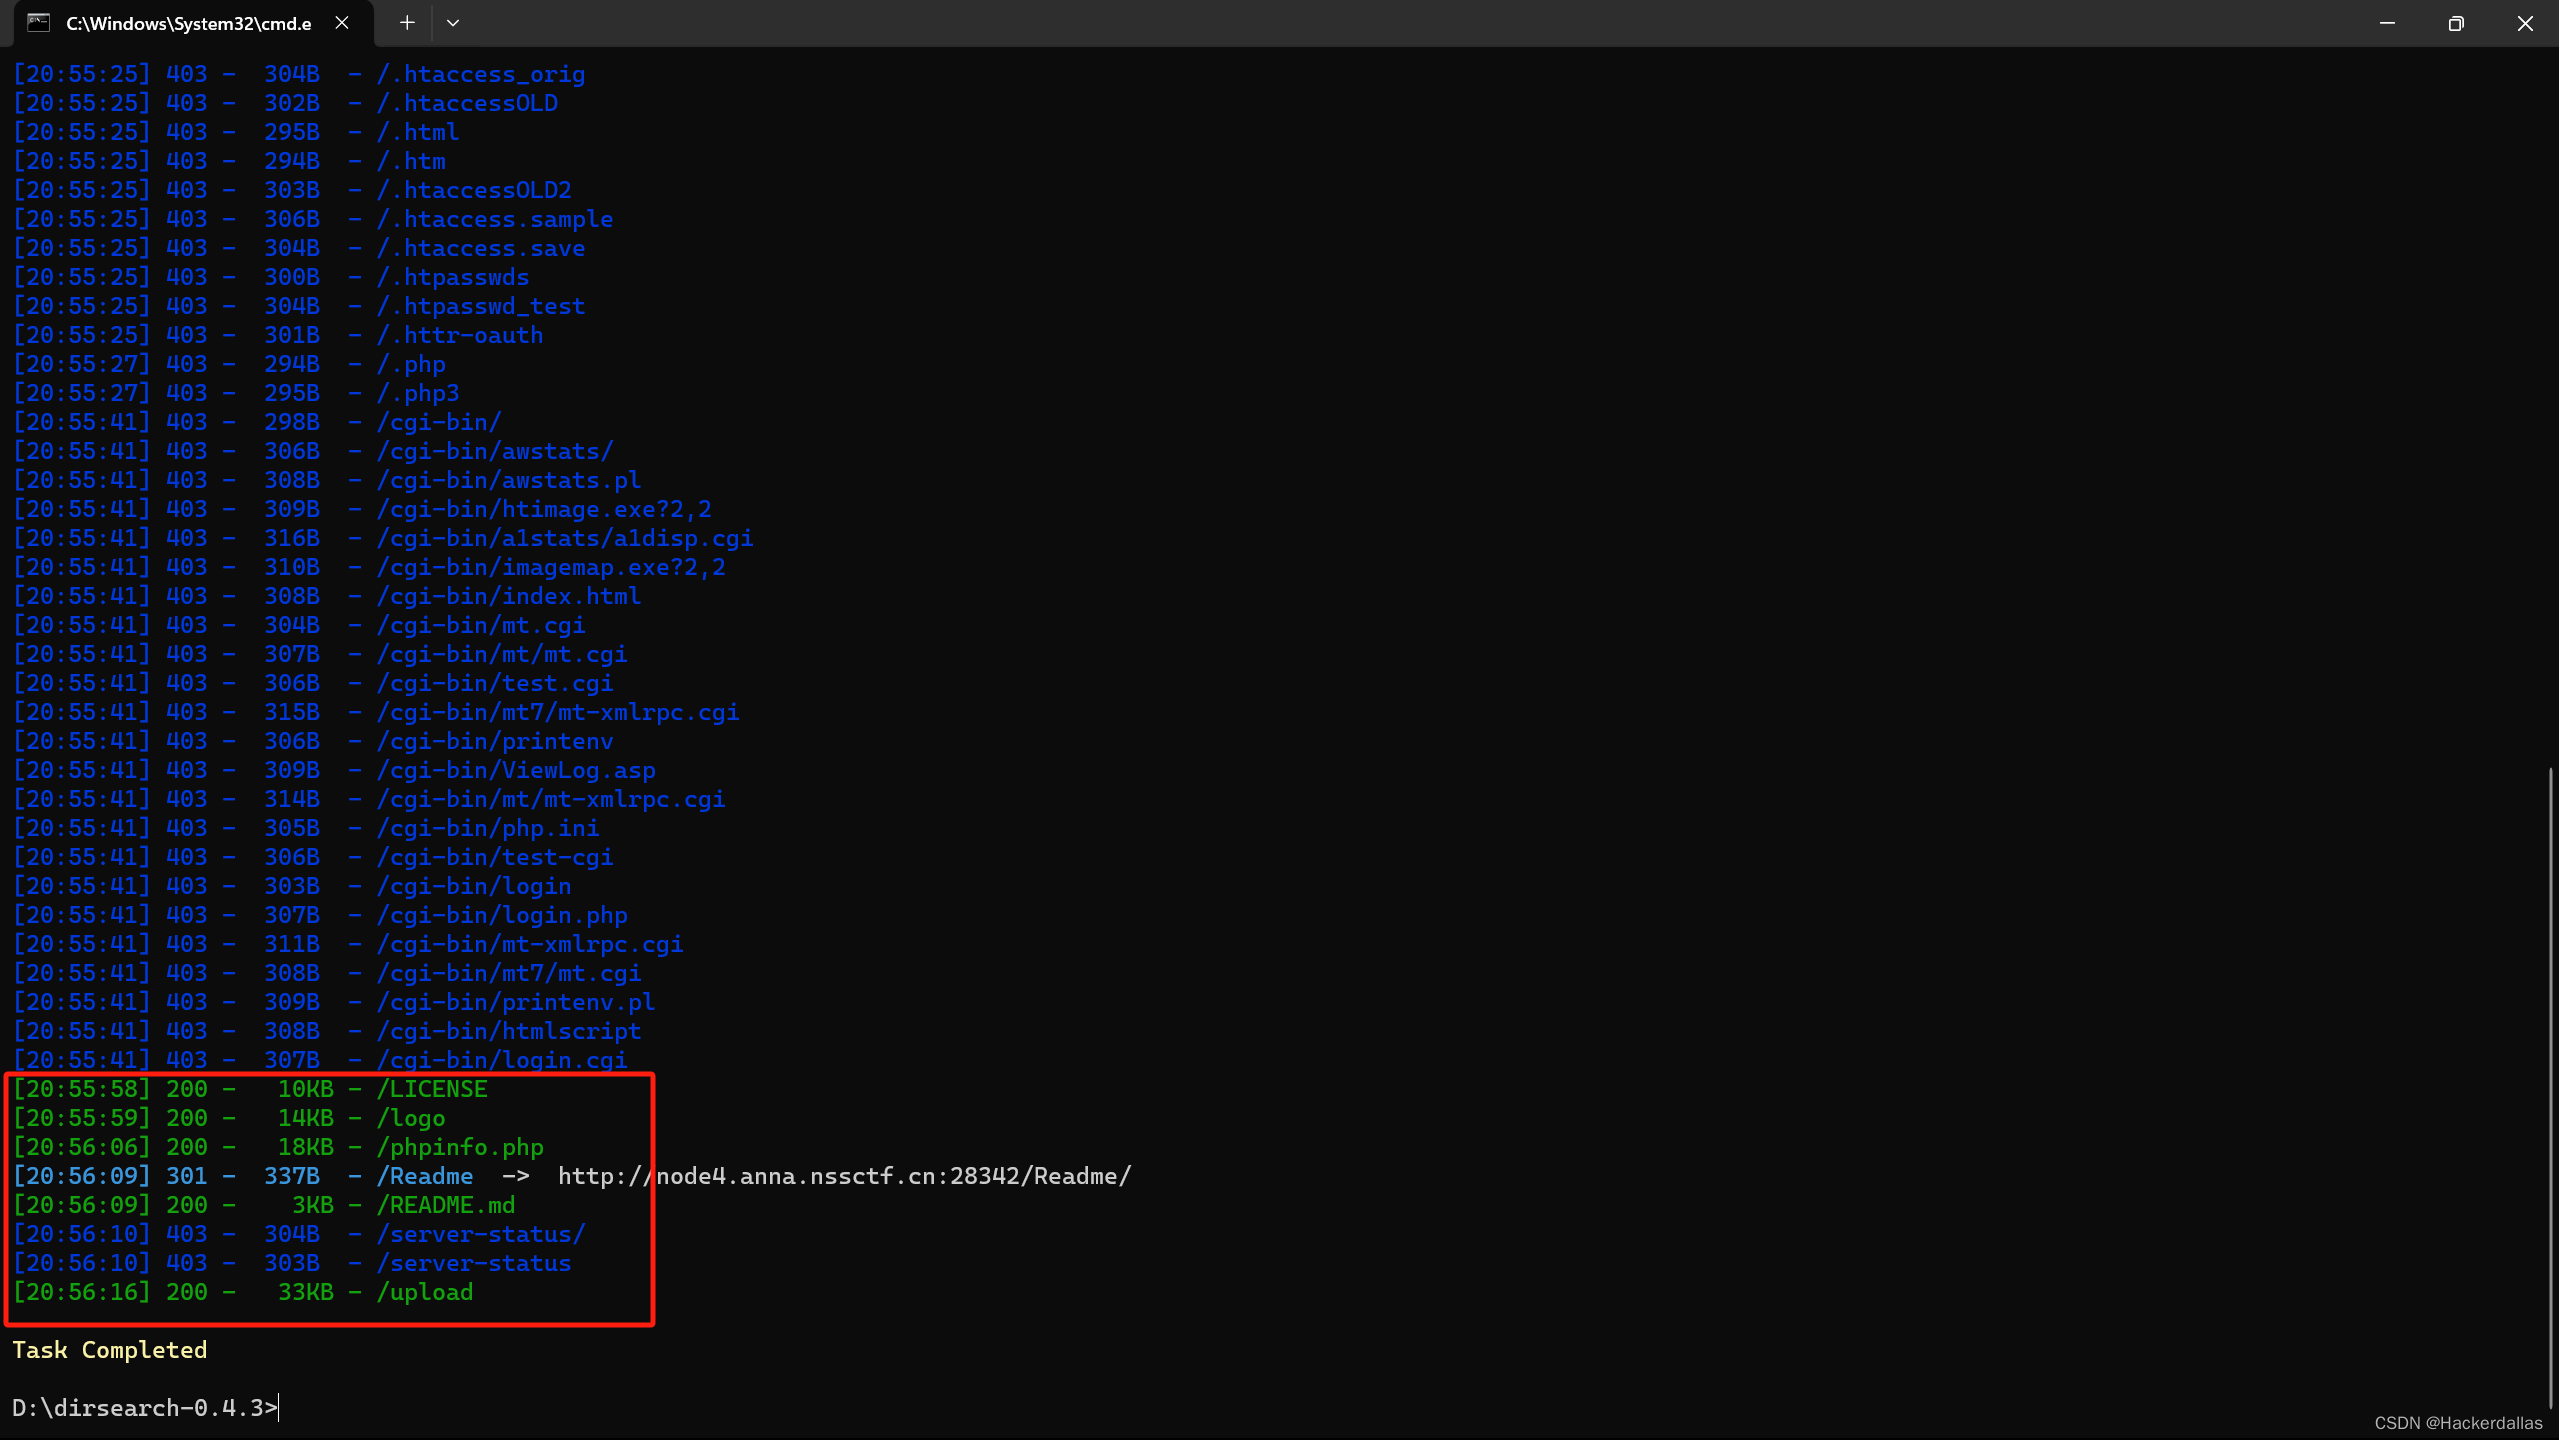Click the CSDN @Hackerdallas watermark text

pyautogui.click(x=2458, y=1422)
